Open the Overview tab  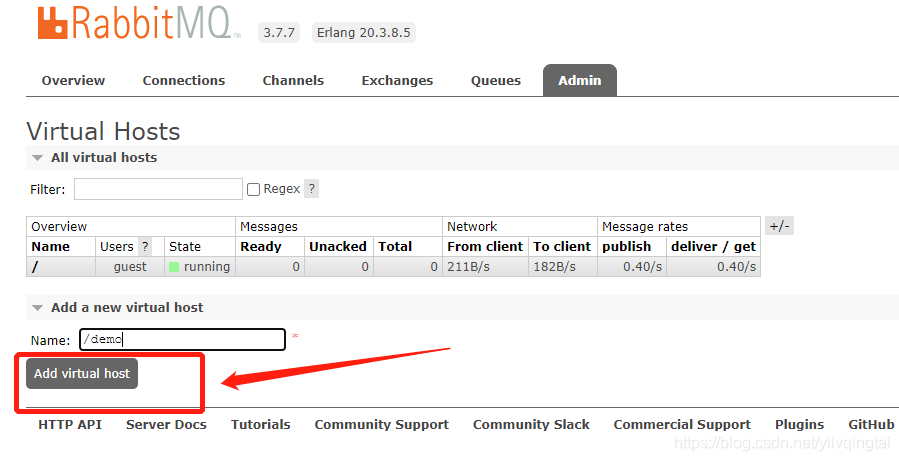pyautogui.click(x=73, y=81)
